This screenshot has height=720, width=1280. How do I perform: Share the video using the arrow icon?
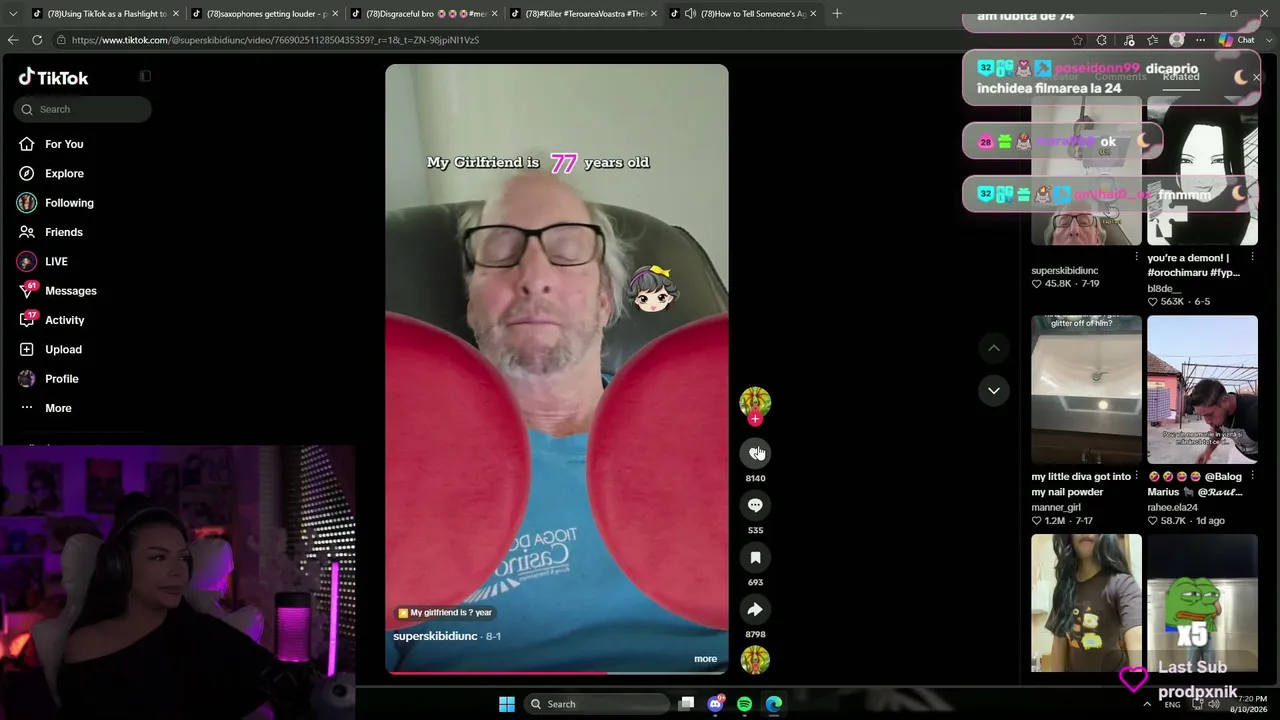[755, 609]
